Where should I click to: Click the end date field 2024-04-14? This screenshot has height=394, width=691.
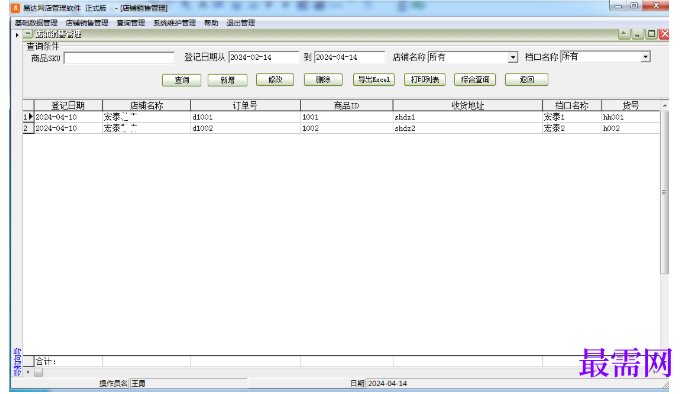coord(349,57)
